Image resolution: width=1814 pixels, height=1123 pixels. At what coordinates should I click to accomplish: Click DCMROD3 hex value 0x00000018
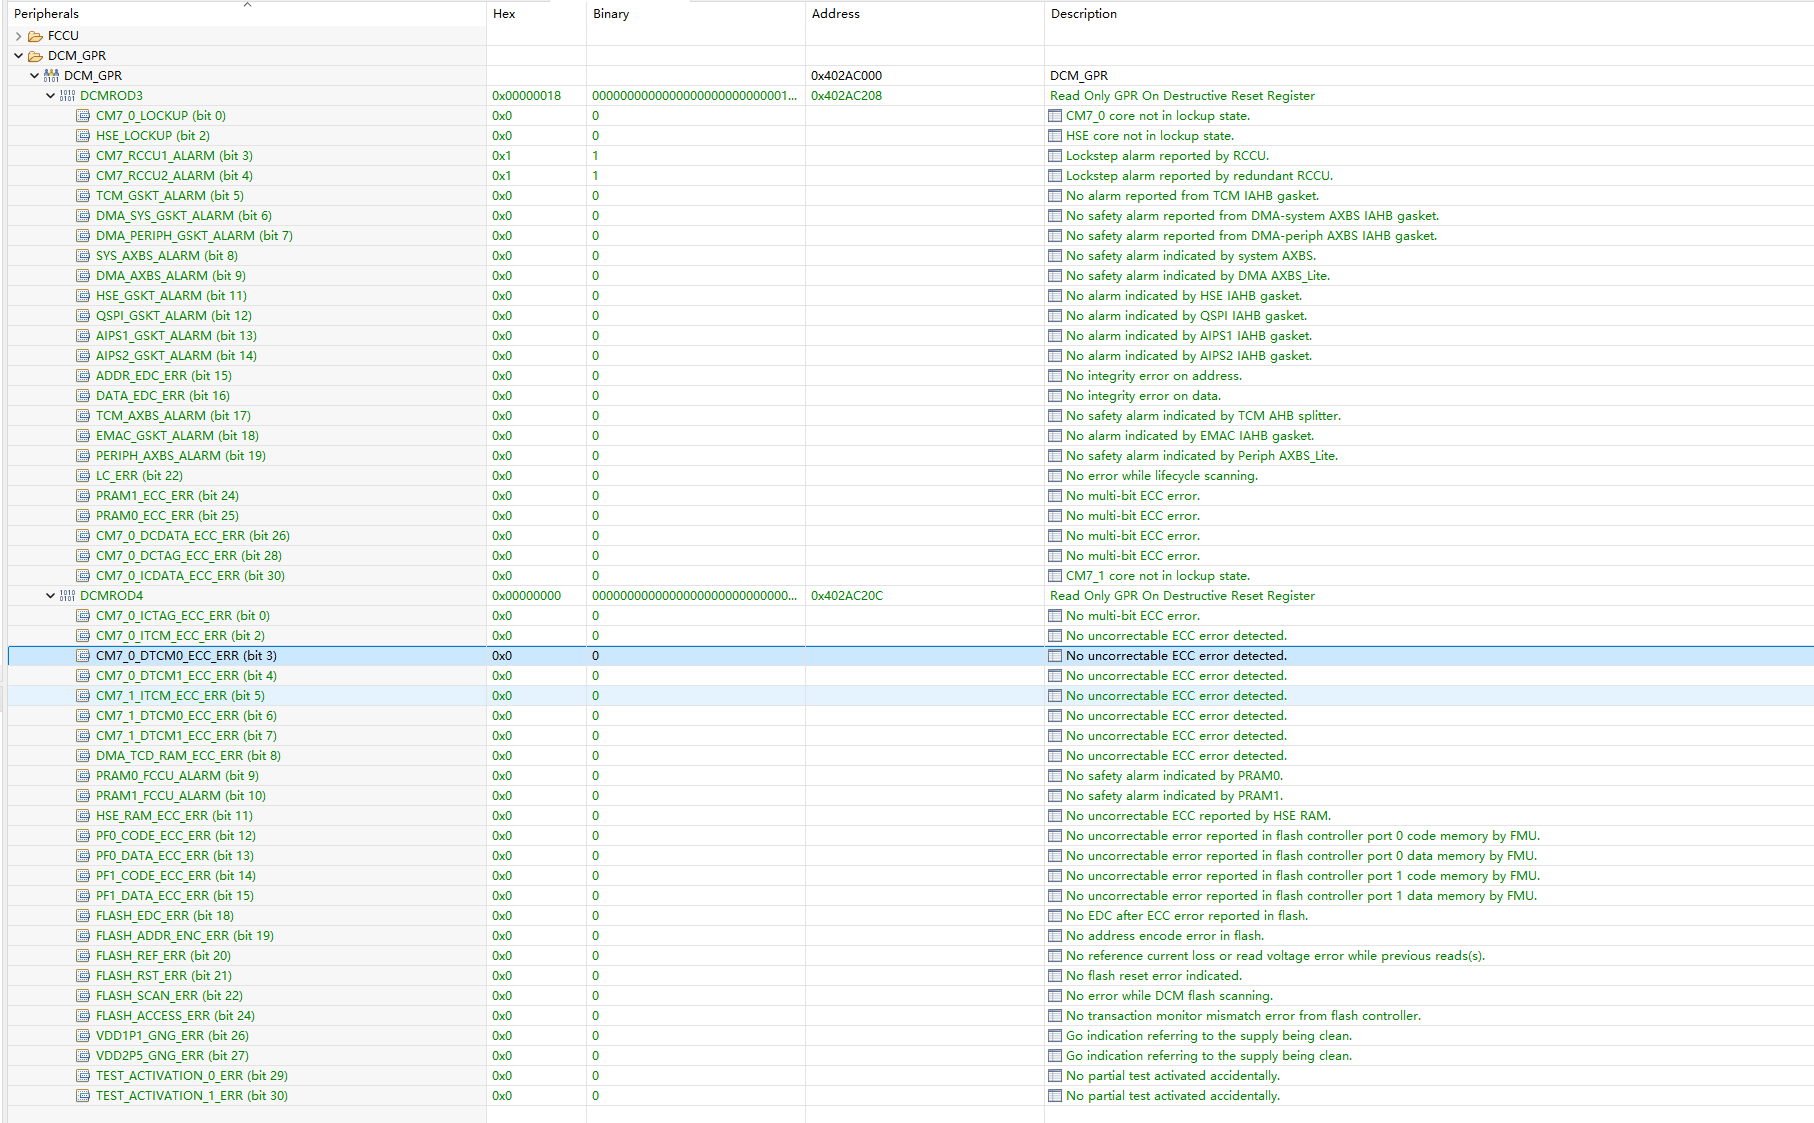point(526,96)
